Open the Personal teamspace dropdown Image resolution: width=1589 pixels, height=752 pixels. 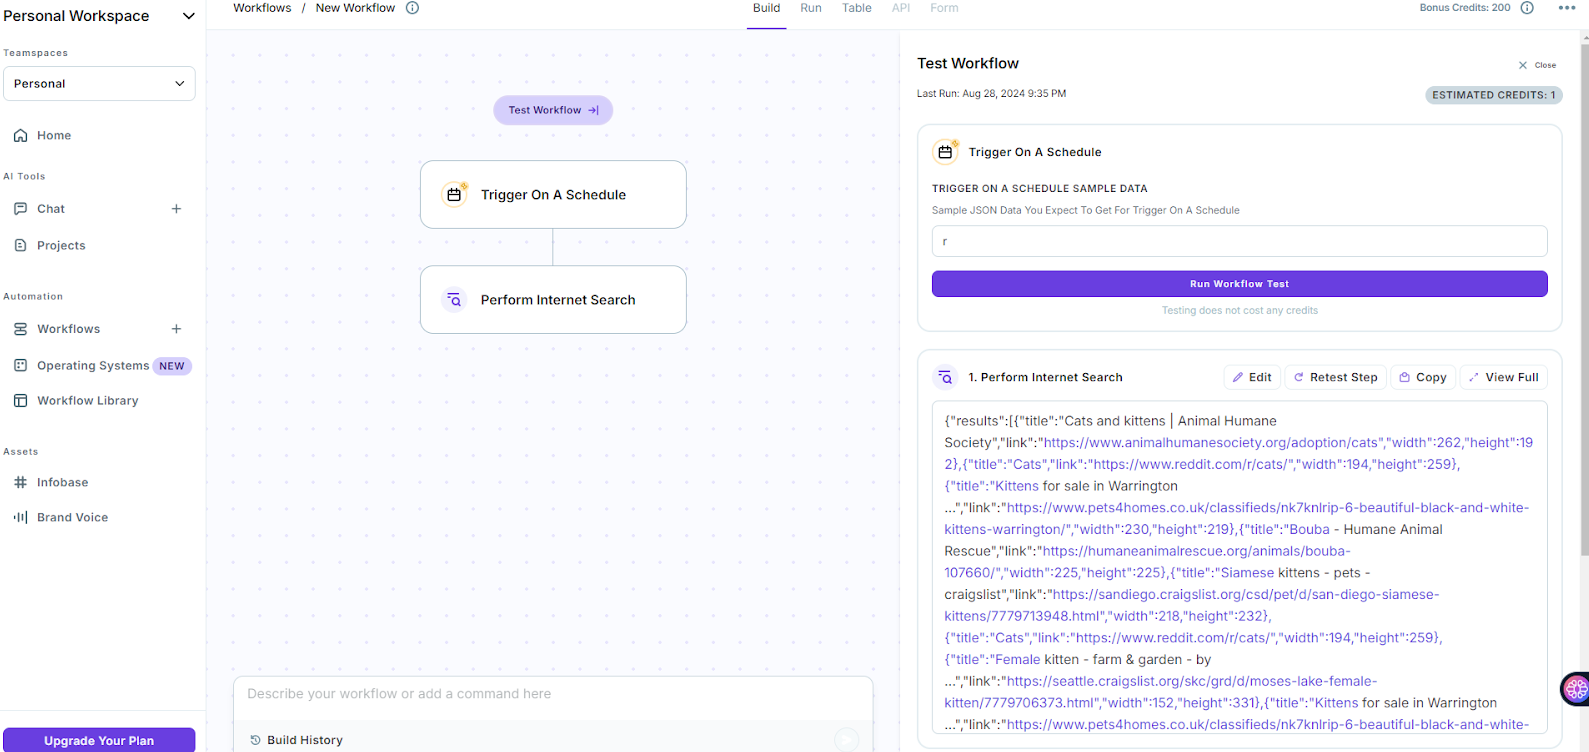click(99, 84)
